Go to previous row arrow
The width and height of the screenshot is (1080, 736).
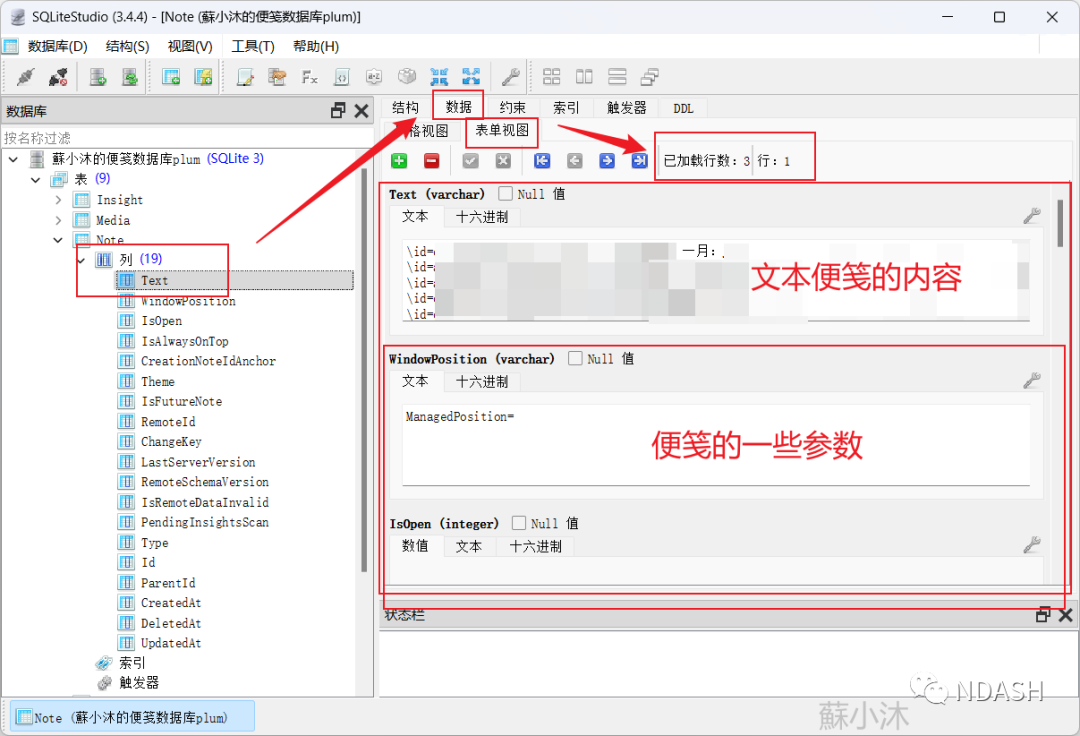coord(574,160)
